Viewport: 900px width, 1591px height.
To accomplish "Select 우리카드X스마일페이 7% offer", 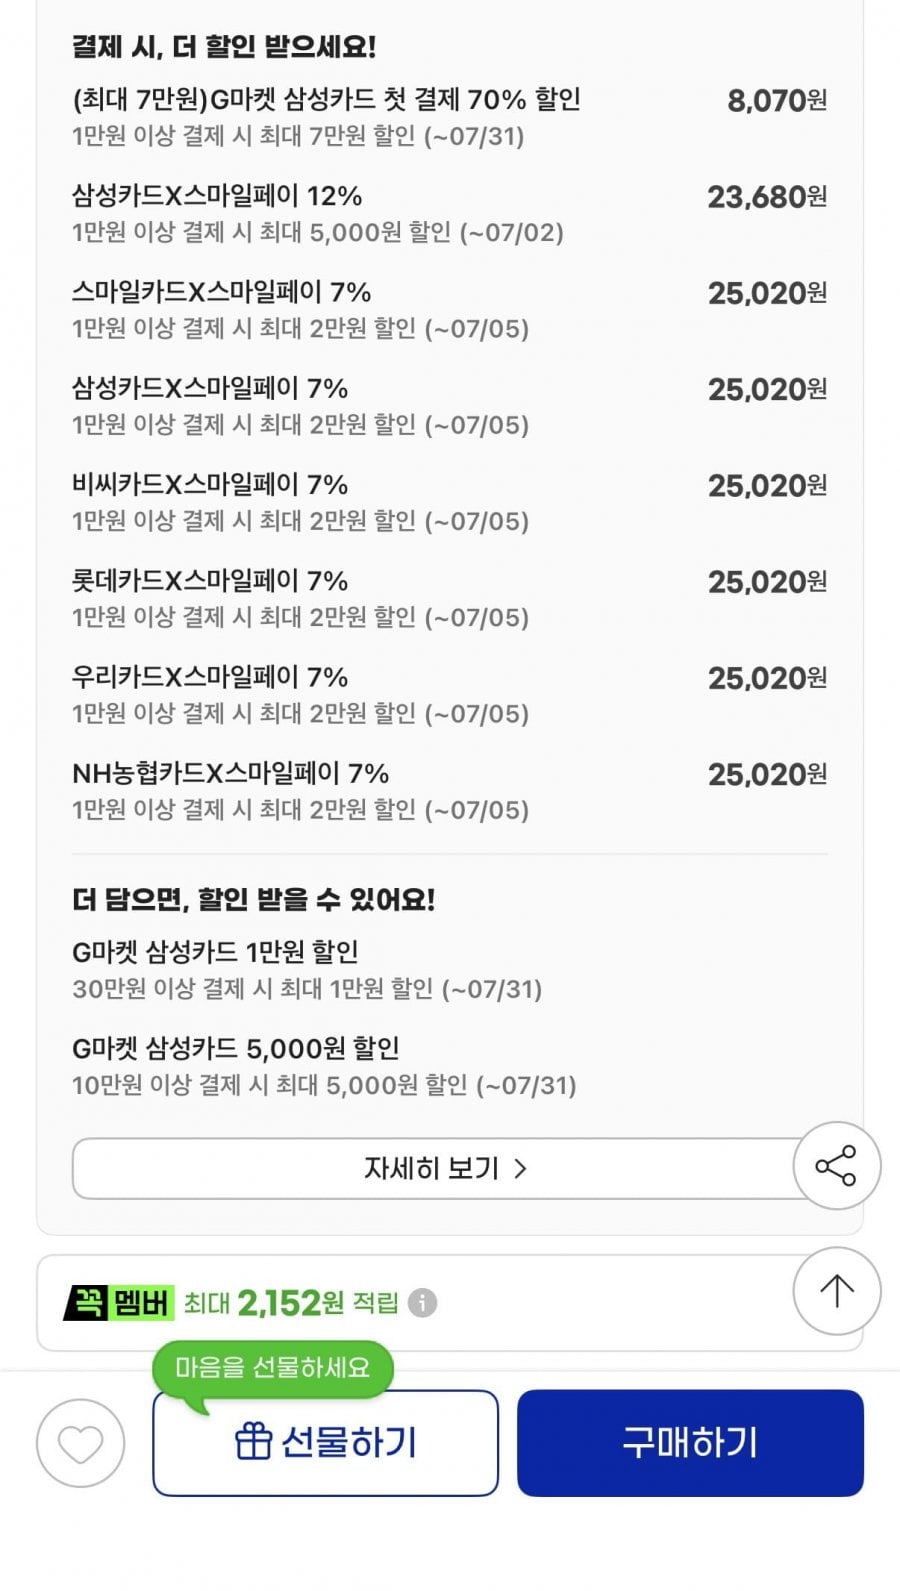I will coord(449,694).
